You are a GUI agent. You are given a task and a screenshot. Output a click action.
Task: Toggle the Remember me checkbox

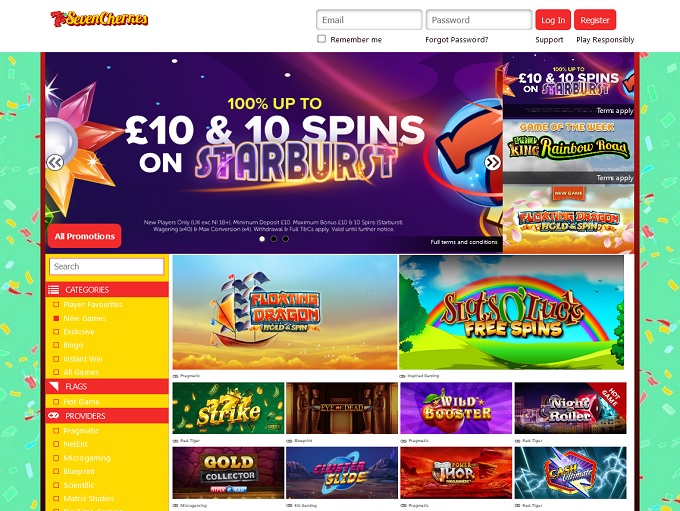click(321, 39)
